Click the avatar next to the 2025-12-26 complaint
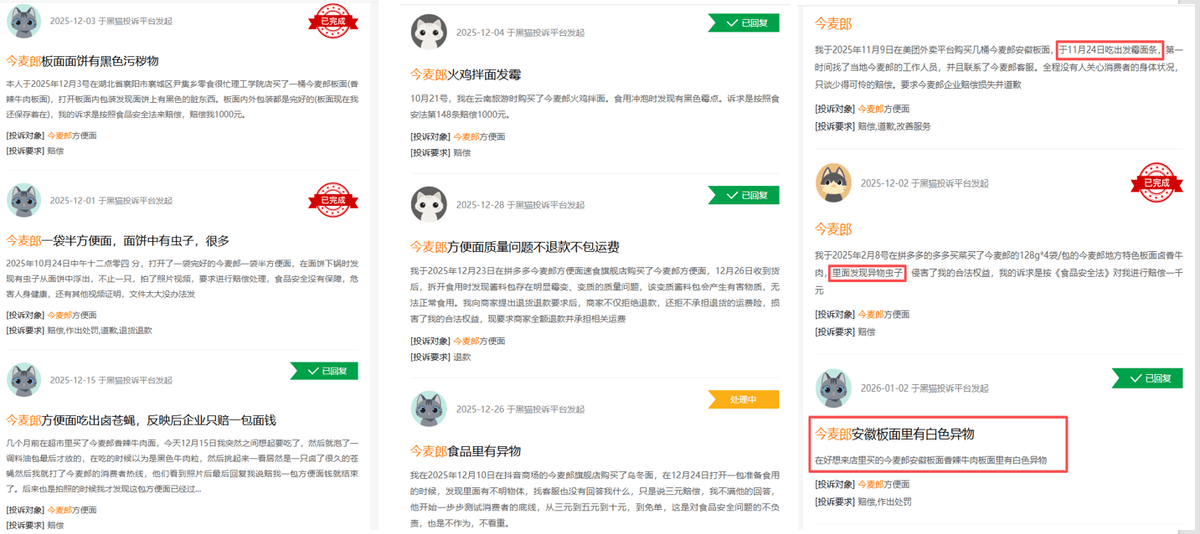The height and width of the screenshot is (534, 1200). (x=429, y=408)
